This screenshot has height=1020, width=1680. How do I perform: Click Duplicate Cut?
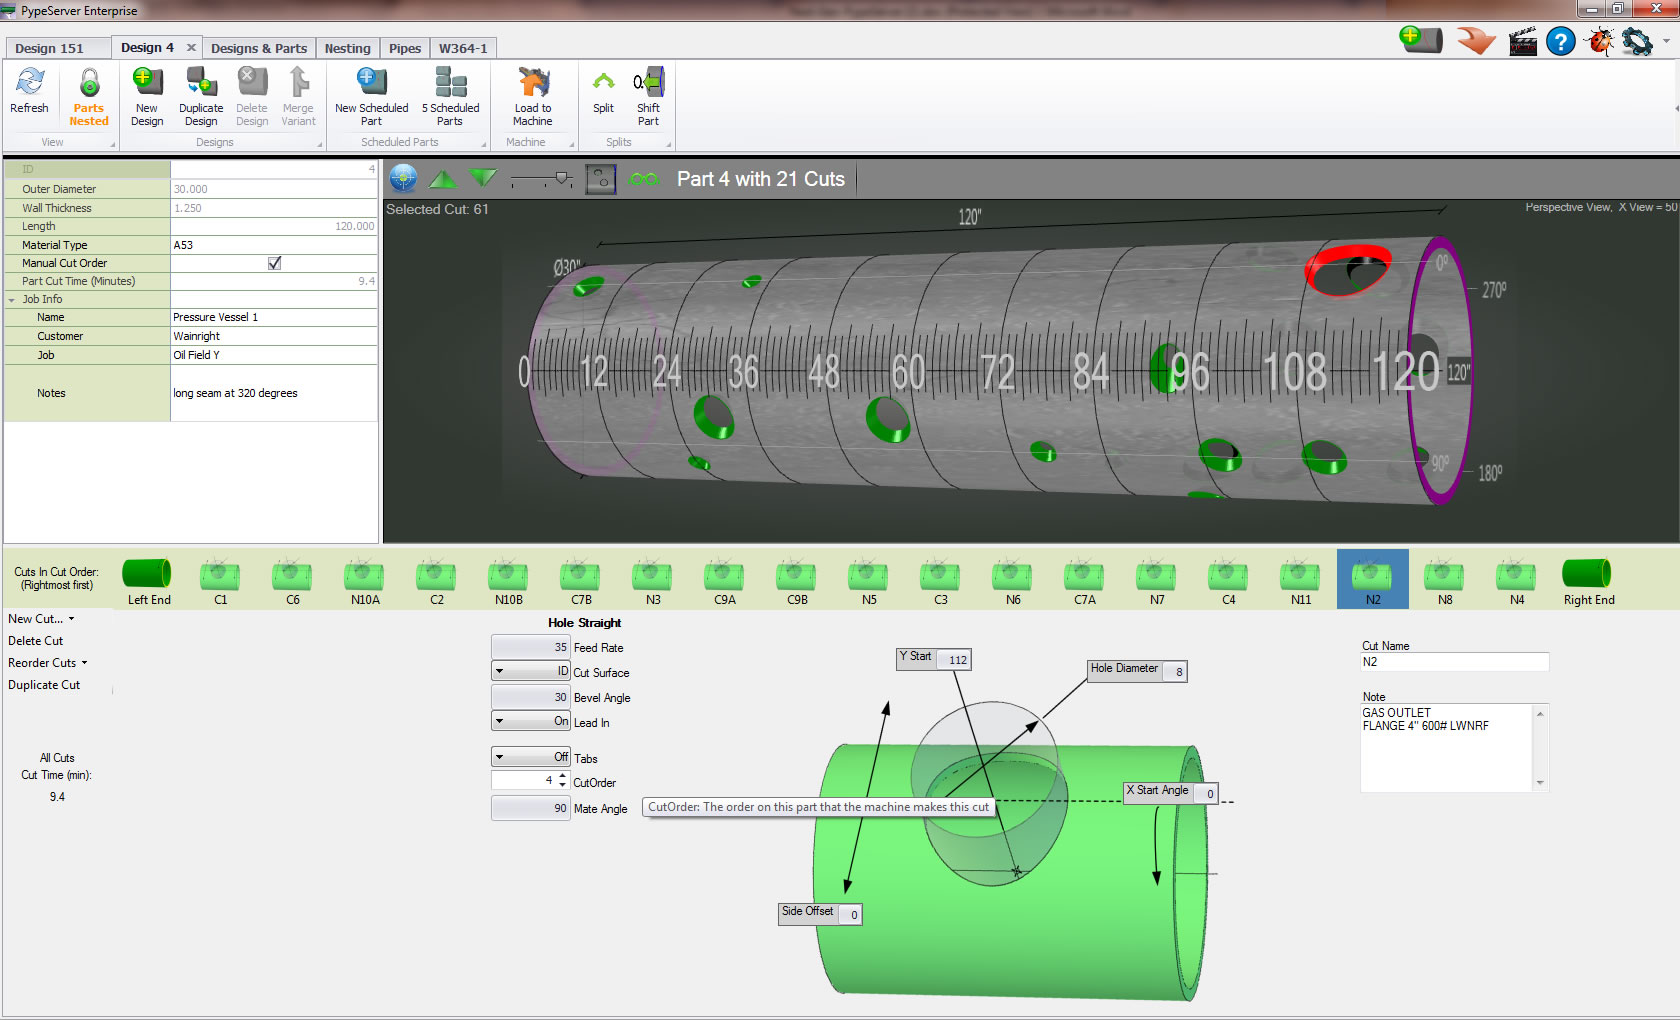[x=44, y=685]
